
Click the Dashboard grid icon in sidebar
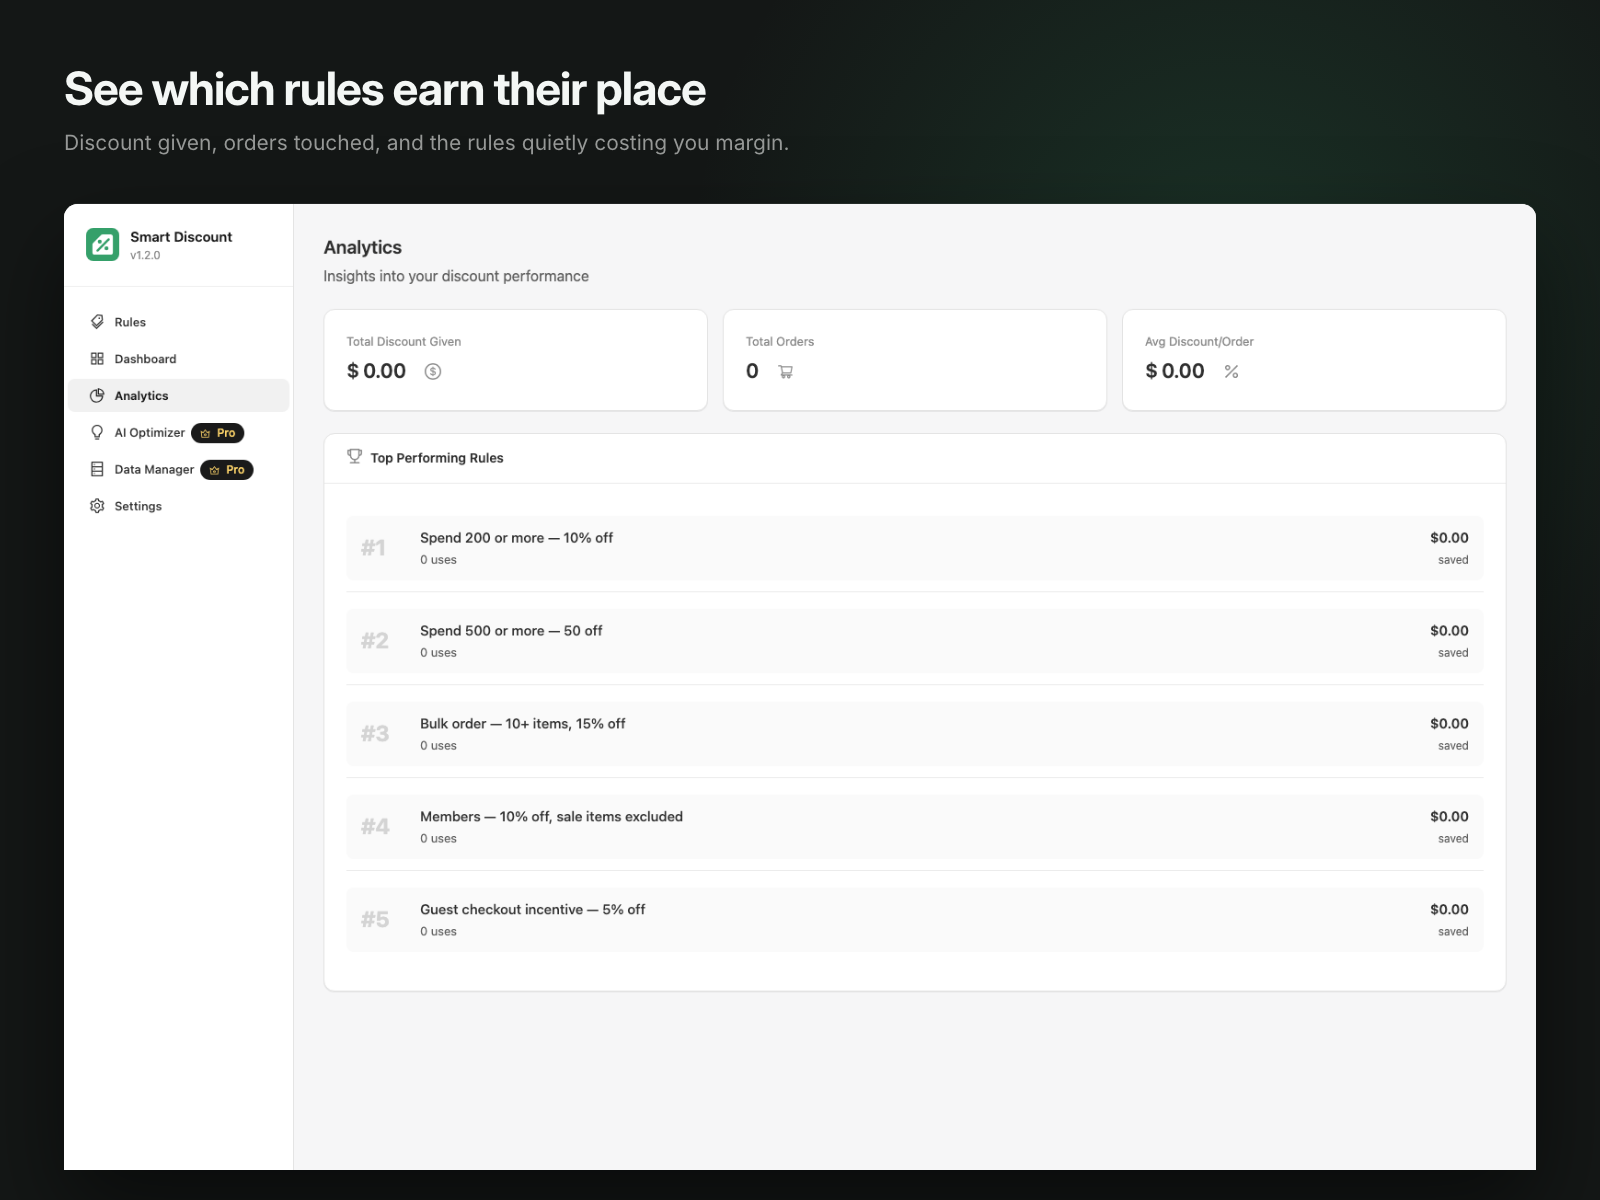click(97, 359)
